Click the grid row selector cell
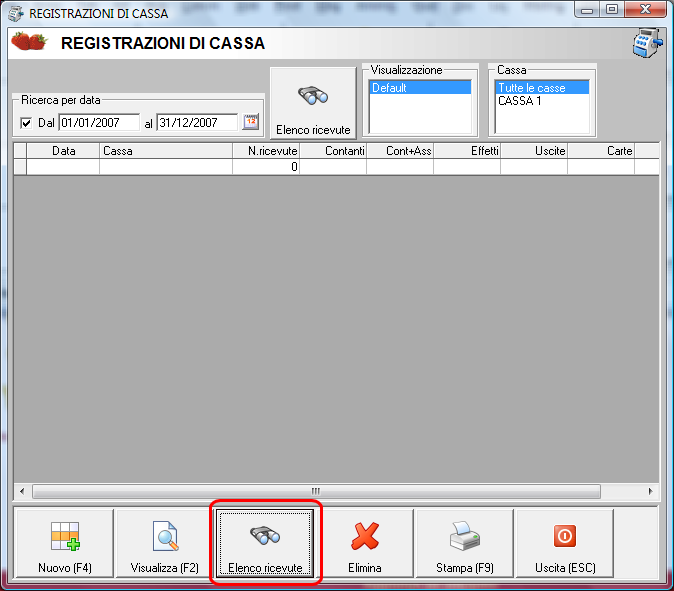This screenshot has width=674, height=591. tap(20, 167)
